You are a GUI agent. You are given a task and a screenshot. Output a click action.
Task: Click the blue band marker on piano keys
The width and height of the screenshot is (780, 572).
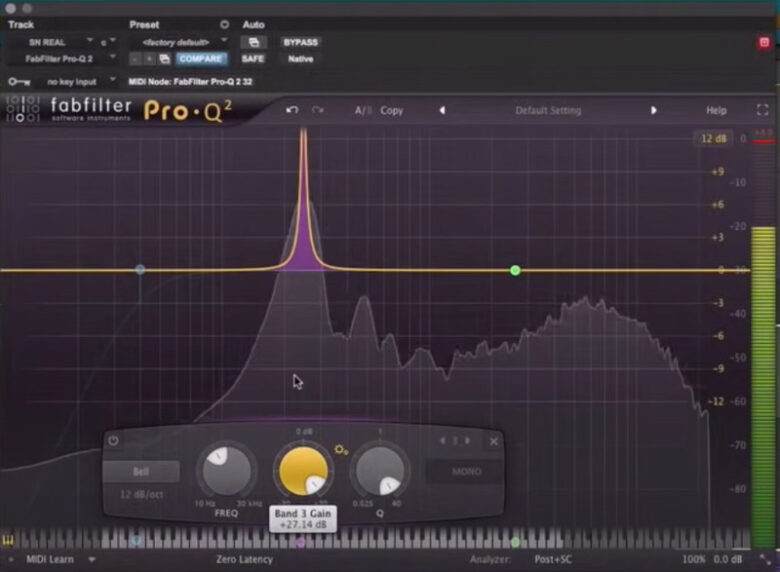click(137, 541)
